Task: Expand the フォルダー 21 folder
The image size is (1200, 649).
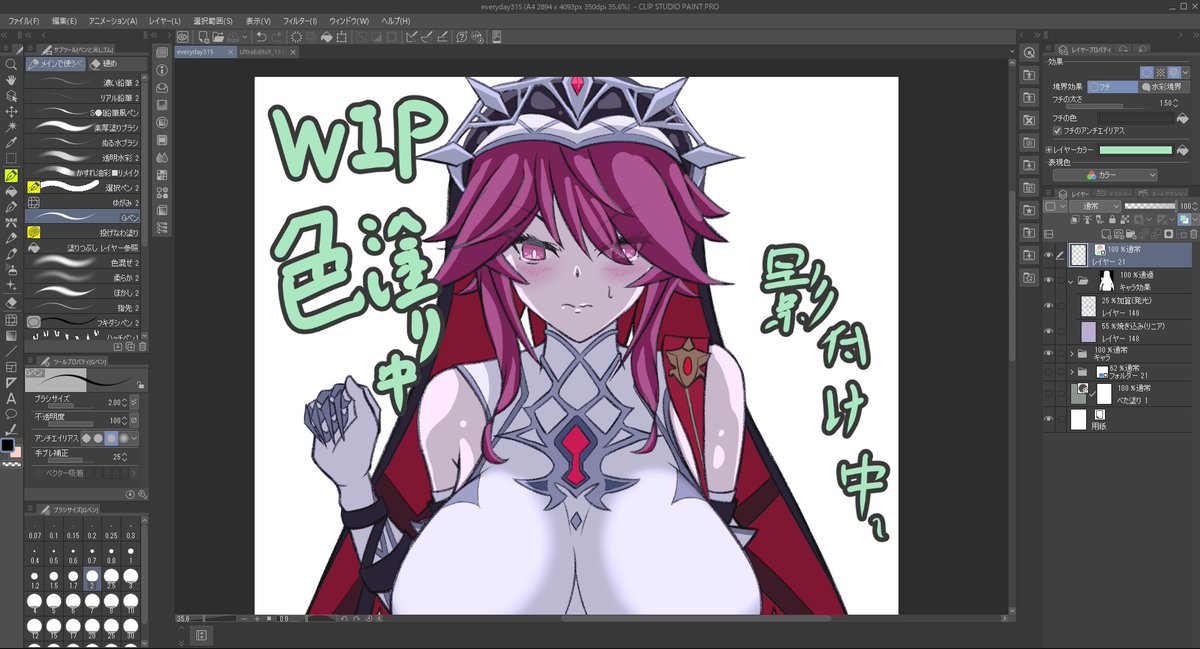Action: (1071, 372)
